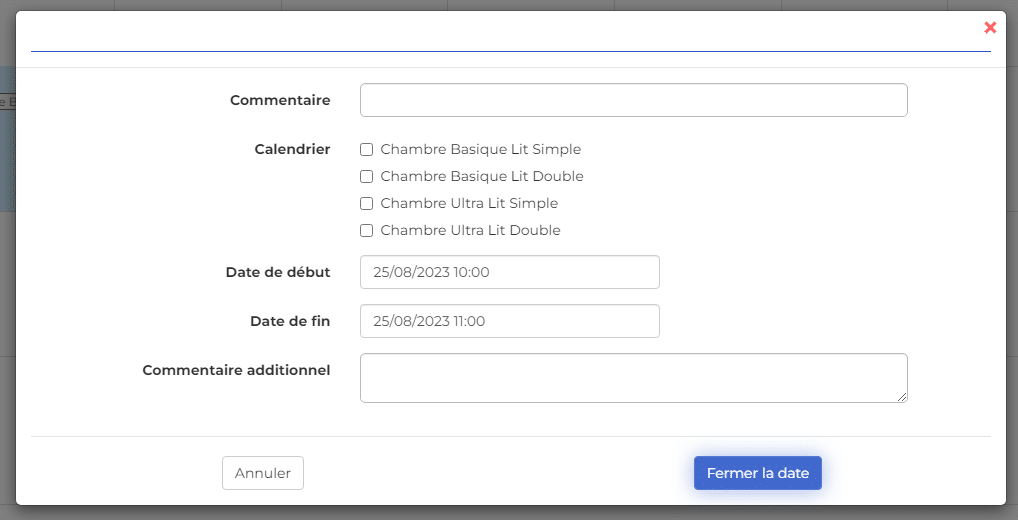Click the 'Chambre Ultra Lit Double' label text
This screenshot has height=520, width=1018.
pos(470,230)
